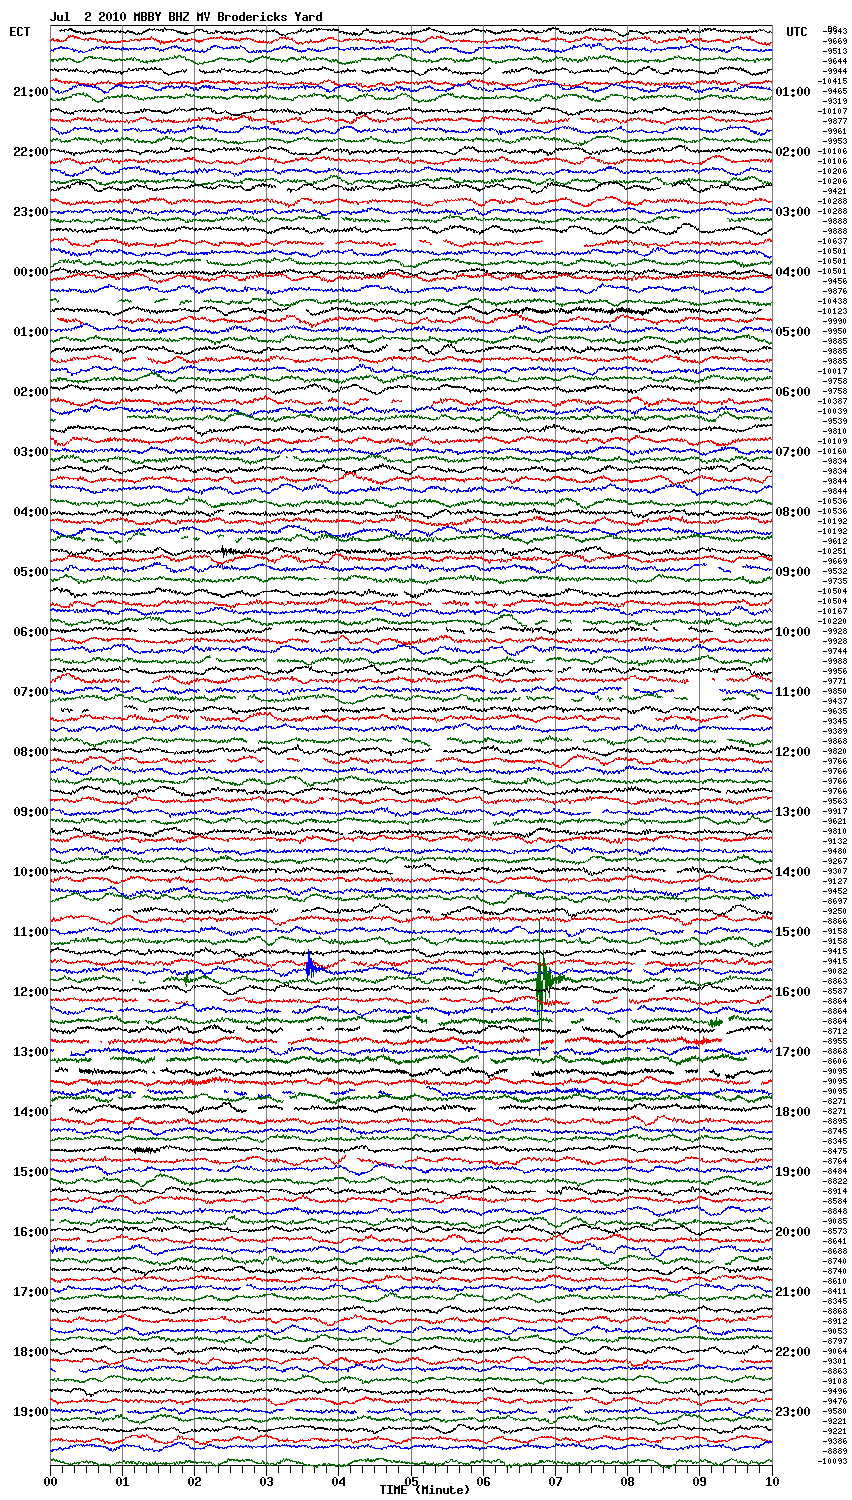Click the 18:00 ECT hour label
Screen dimensions: 852x1500
pyautogui.click(x=31, y=1352)
